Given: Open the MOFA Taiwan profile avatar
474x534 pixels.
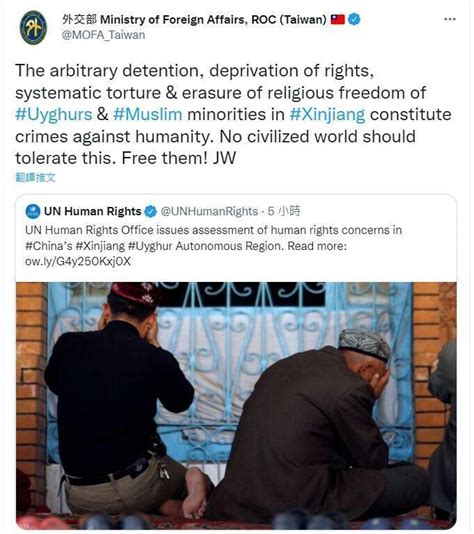Looking at the screenshot, I should coord(33,28).
